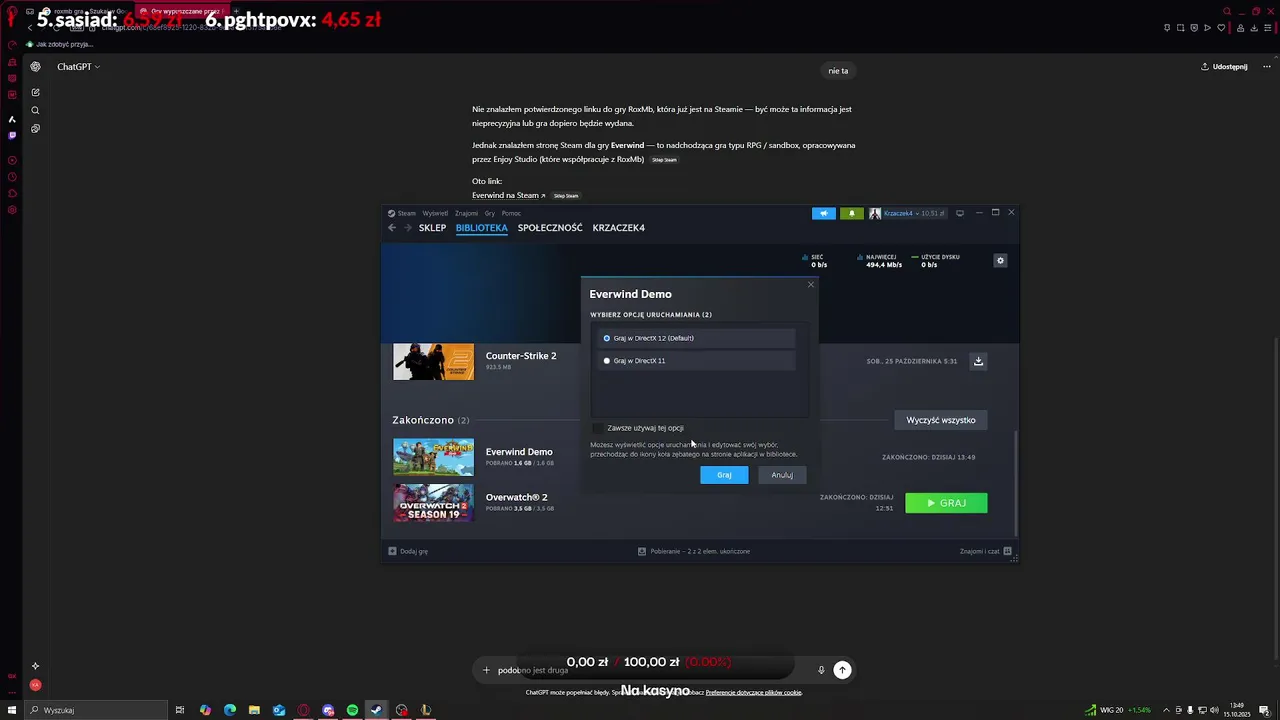This screenshot has height=720, width=1280.
Task: Click Anuluj to cancel launch dialog
Action: tap(782, 475)
